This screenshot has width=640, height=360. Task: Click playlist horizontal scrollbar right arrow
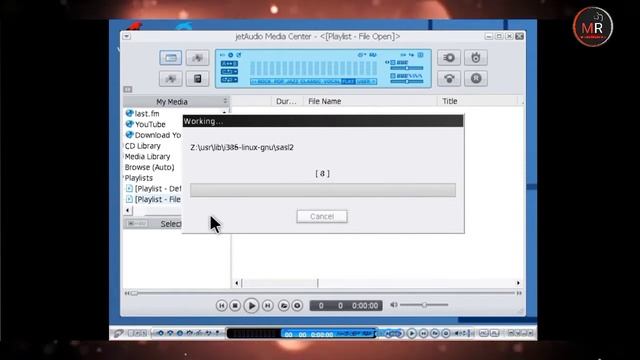pos(518,283)
